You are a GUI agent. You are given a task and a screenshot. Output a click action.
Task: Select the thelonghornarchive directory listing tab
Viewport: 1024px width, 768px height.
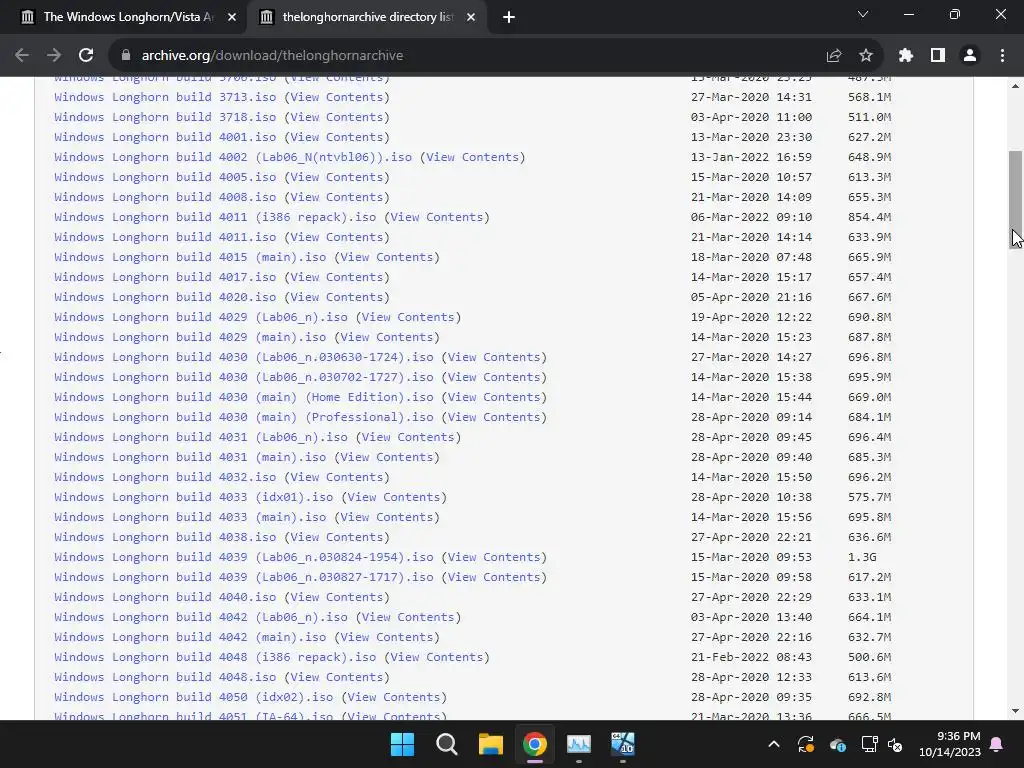368,17
